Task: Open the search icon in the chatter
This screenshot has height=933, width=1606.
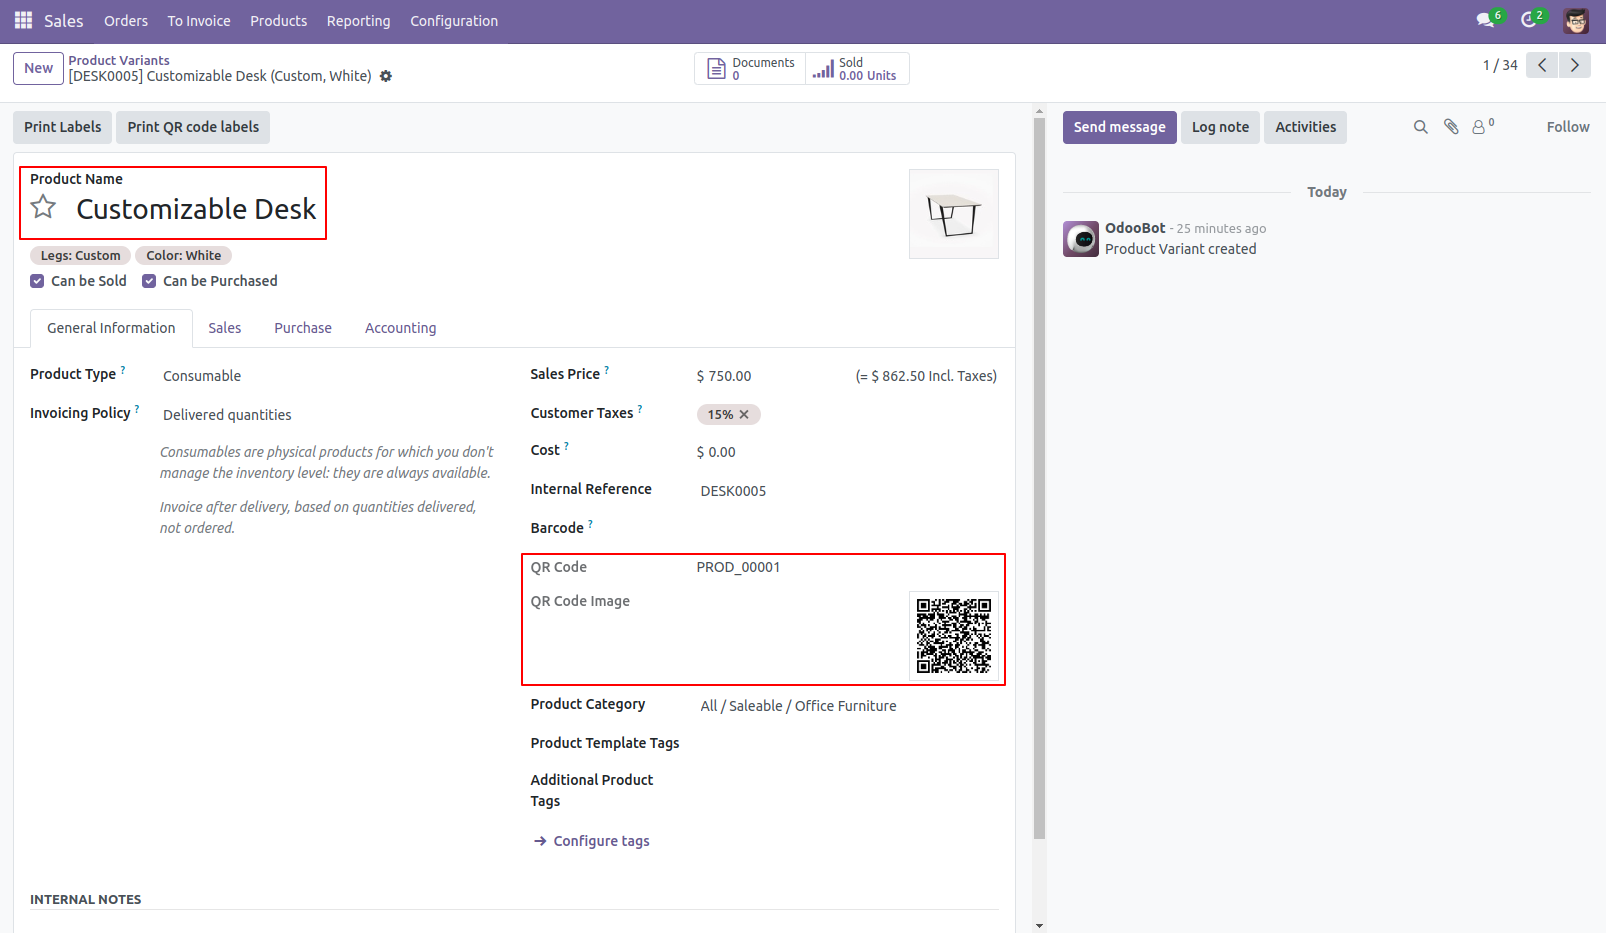Action: point(1421,127)
